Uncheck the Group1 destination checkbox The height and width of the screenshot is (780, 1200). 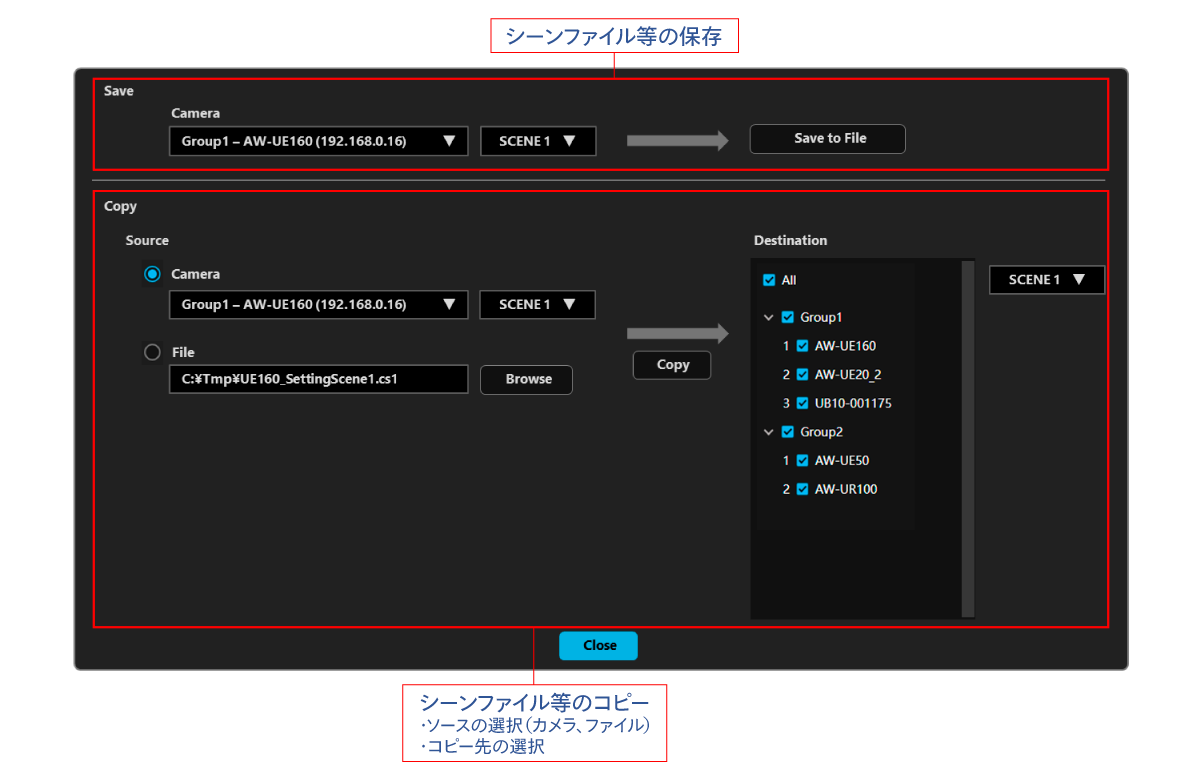coord(787,317)
